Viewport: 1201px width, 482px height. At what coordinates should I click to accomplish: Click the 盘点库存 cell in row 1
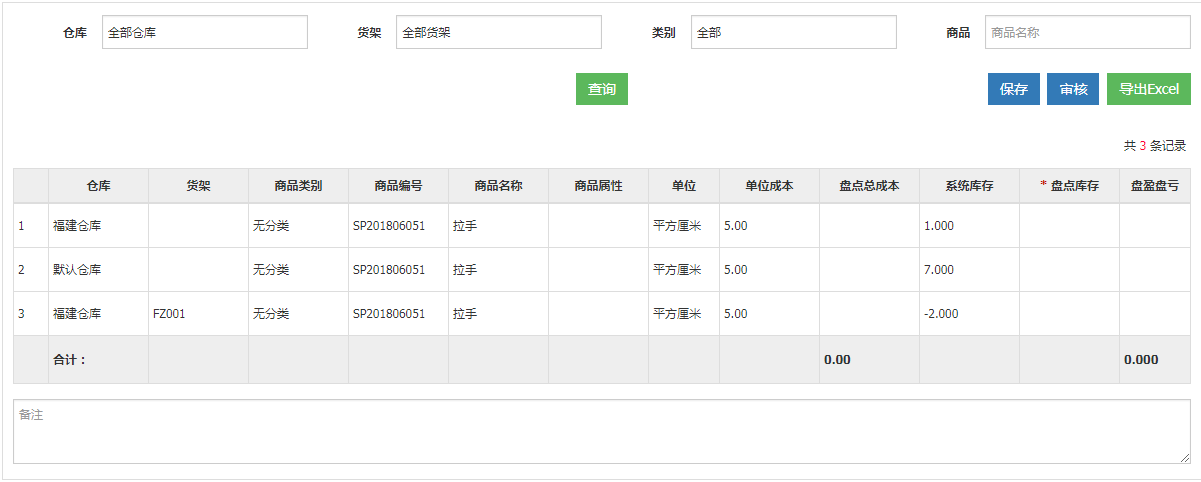pyautogui.click(x=1069, y=226)
